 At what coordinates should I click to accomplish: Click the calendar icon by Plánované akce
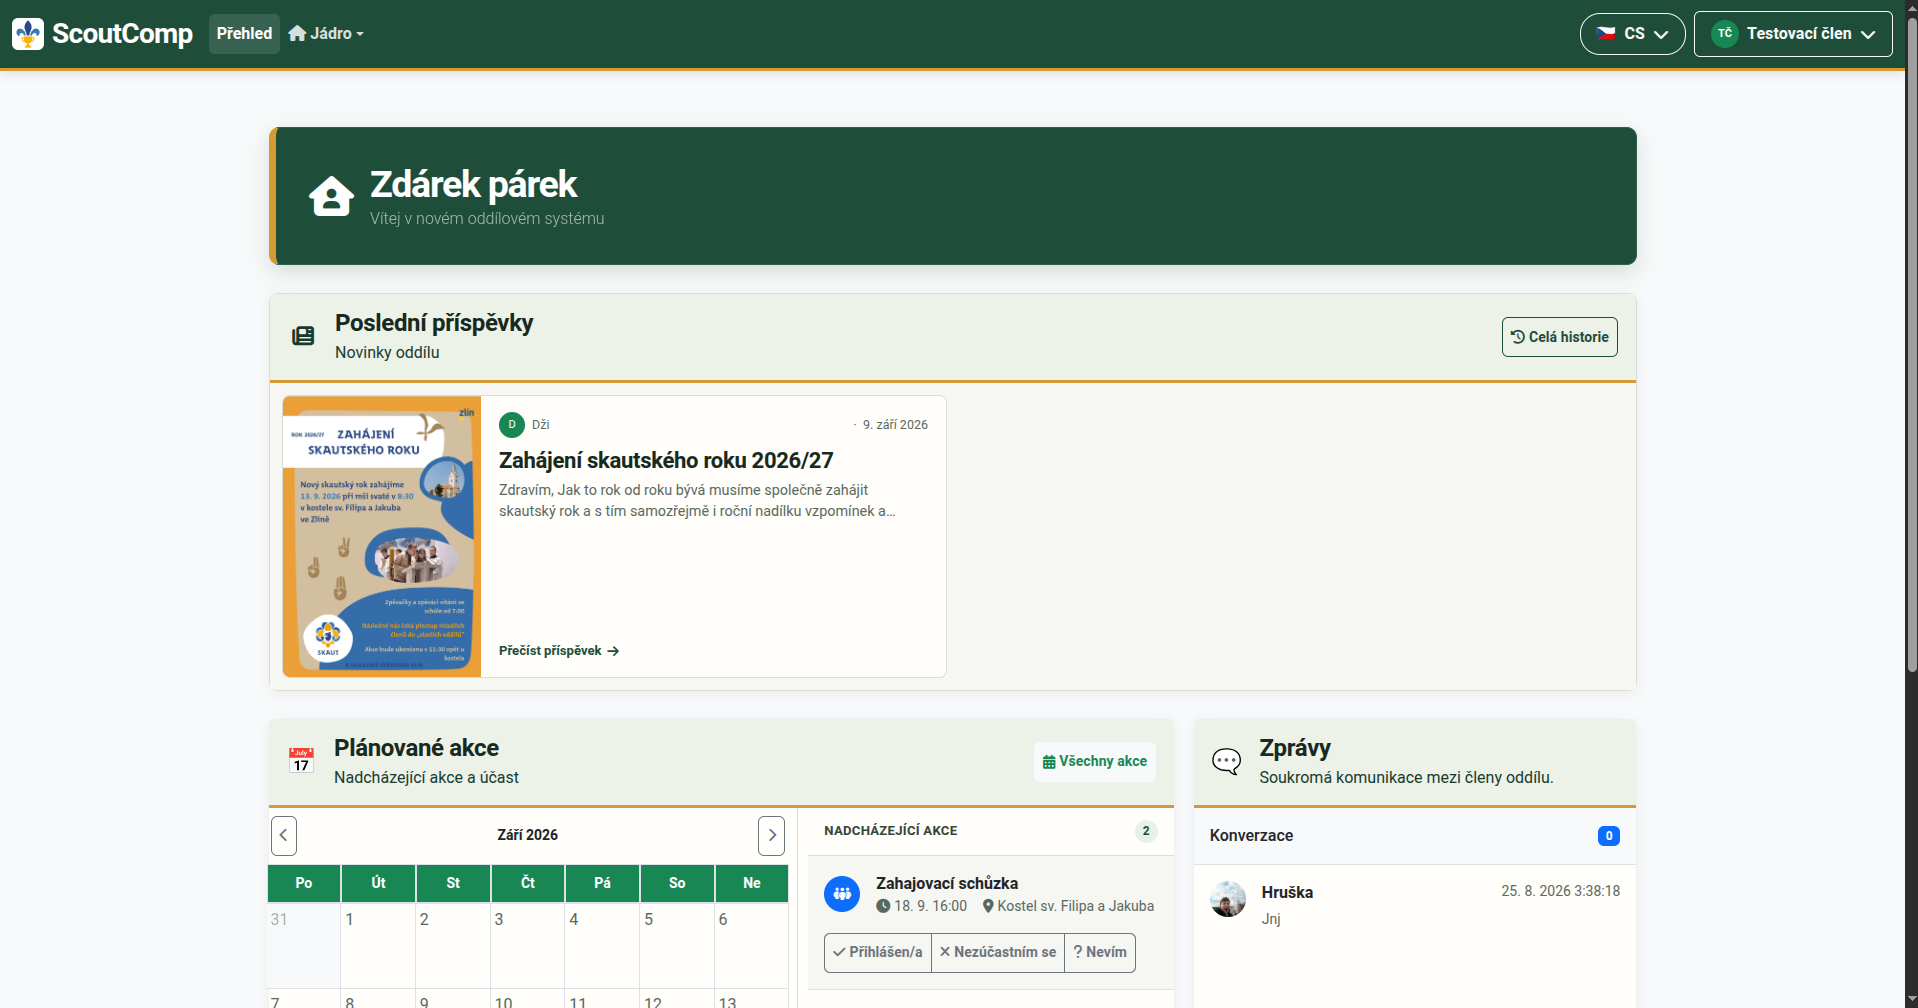[x=301, y=760]
